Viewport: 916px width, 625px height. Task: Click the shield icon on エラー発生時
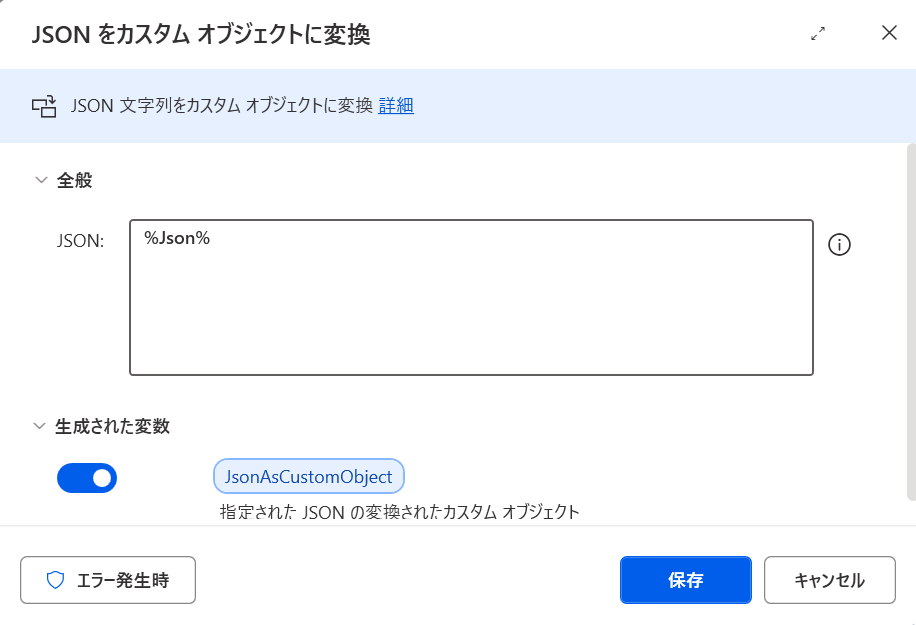55,580
